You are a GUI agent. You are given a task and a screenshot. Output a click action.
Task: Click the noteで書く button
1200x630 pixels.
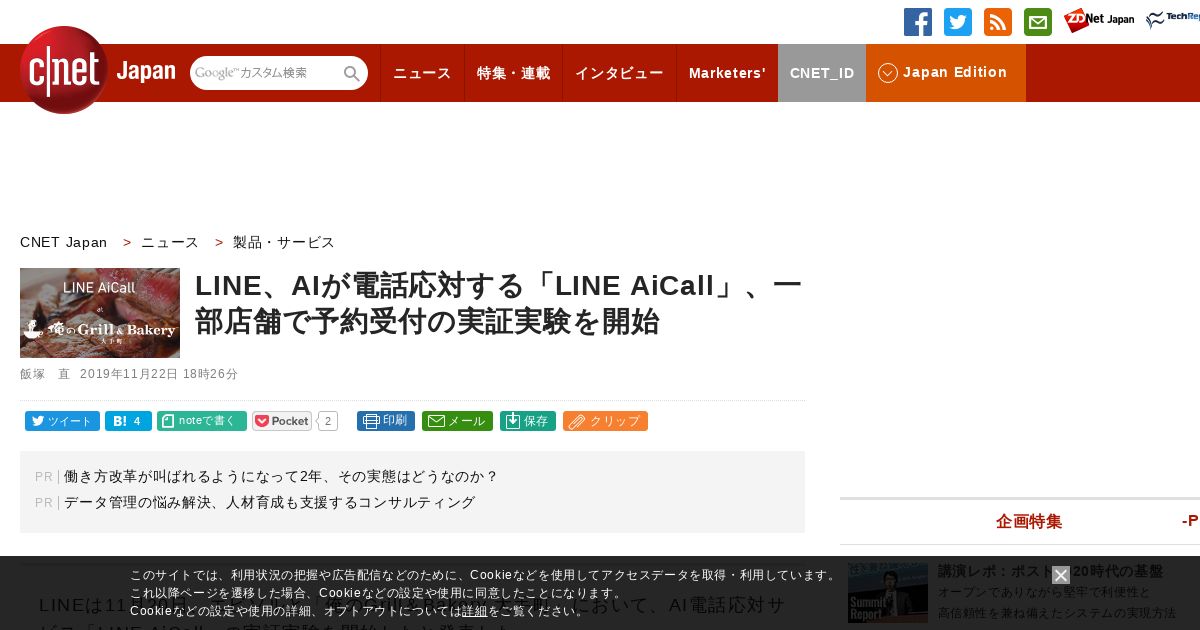[202, 421]
